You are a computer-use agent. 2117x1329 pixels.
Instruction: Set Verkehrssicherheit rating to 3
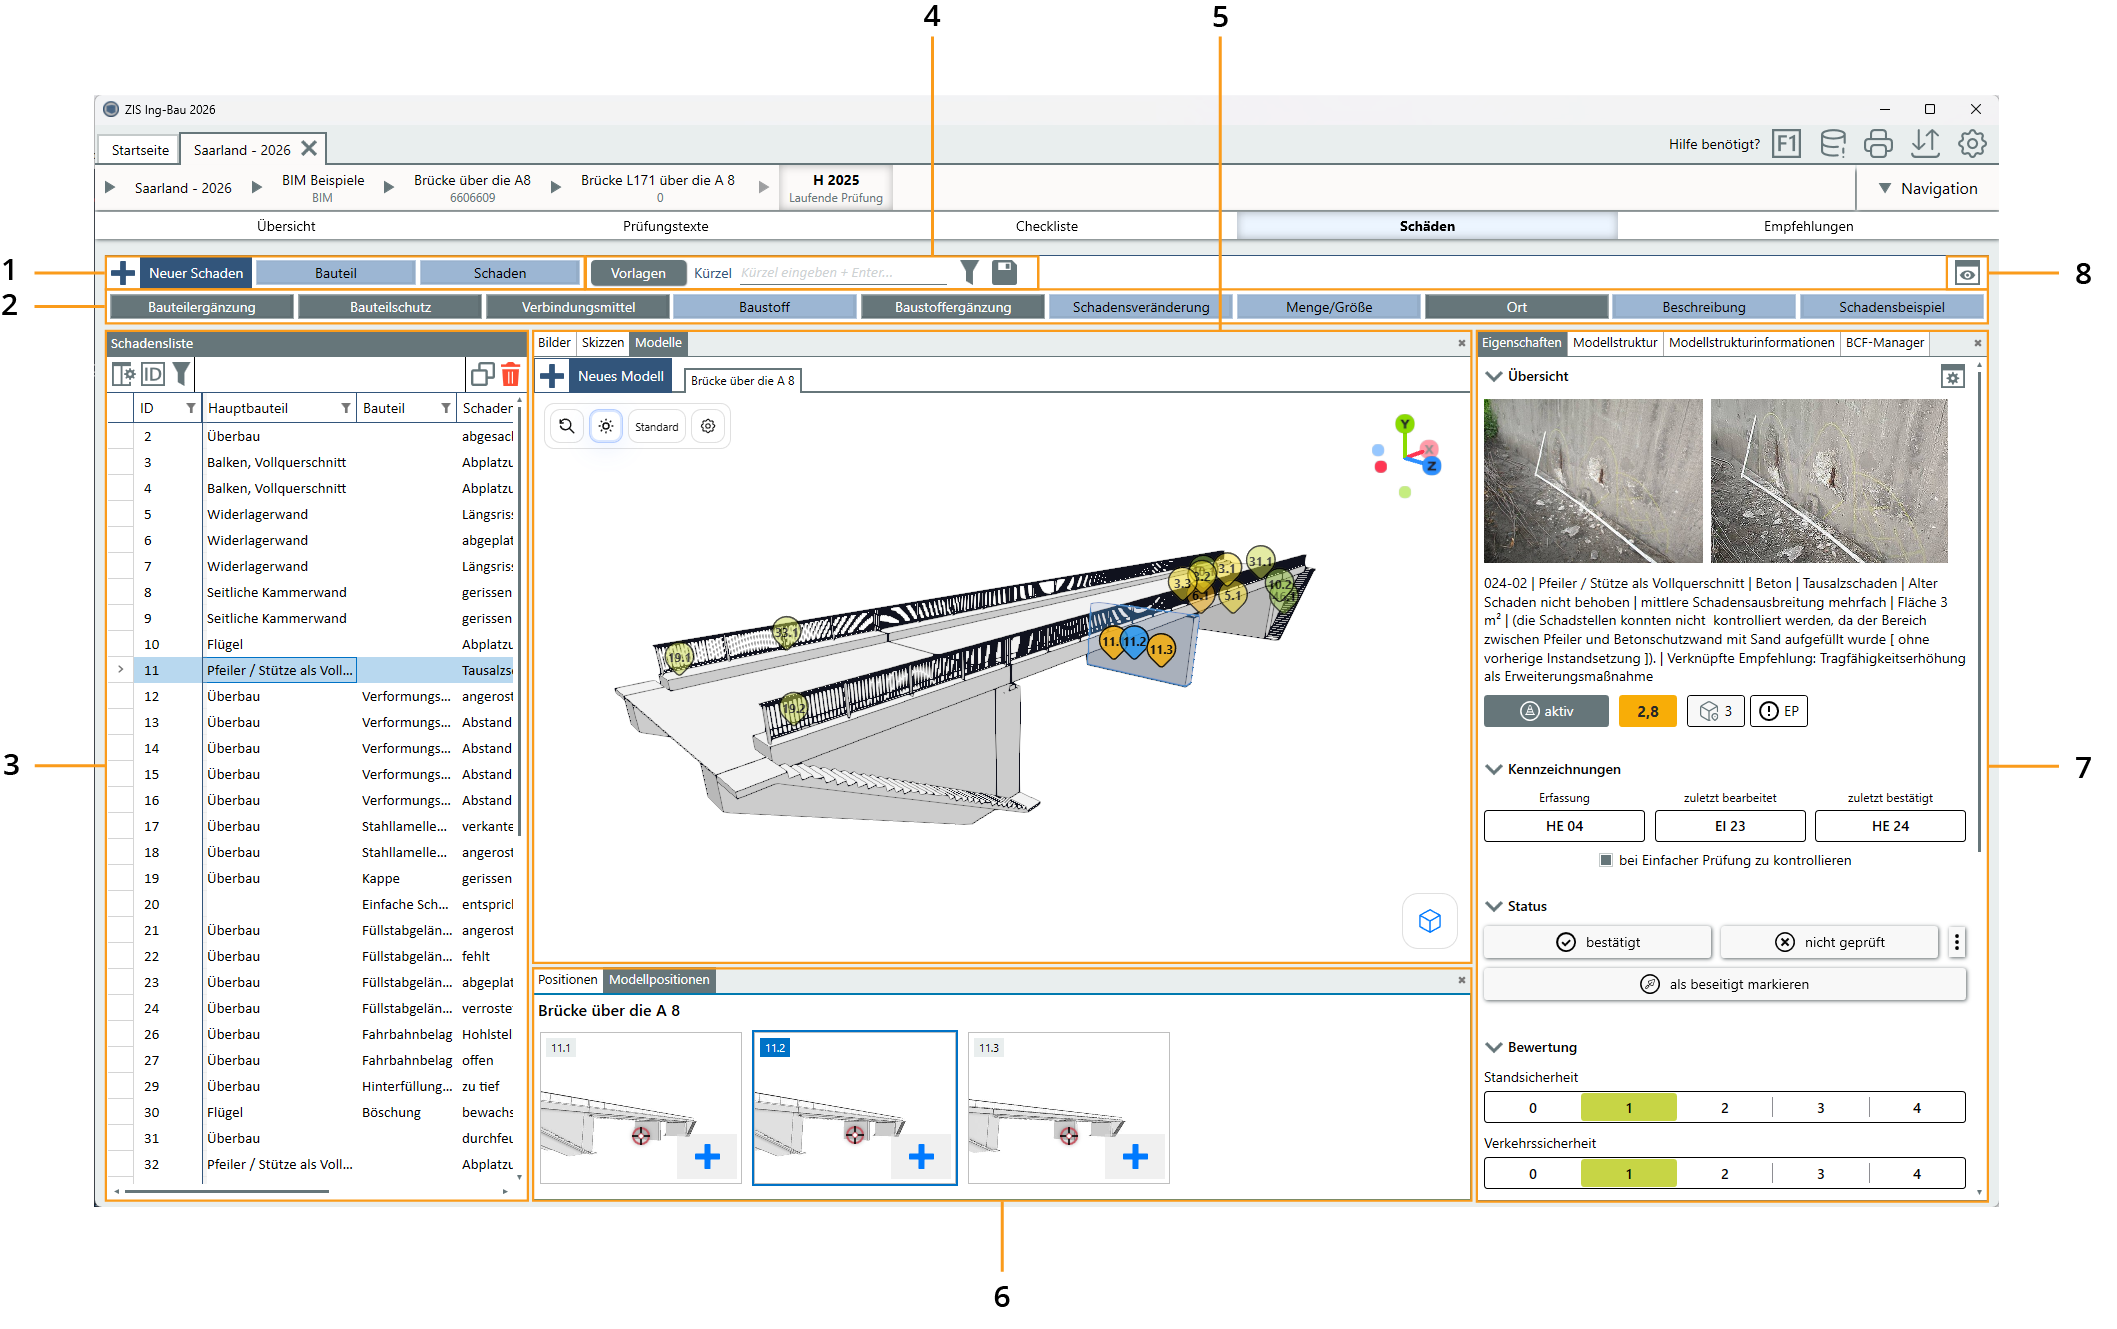[x=1820, y=1173]
